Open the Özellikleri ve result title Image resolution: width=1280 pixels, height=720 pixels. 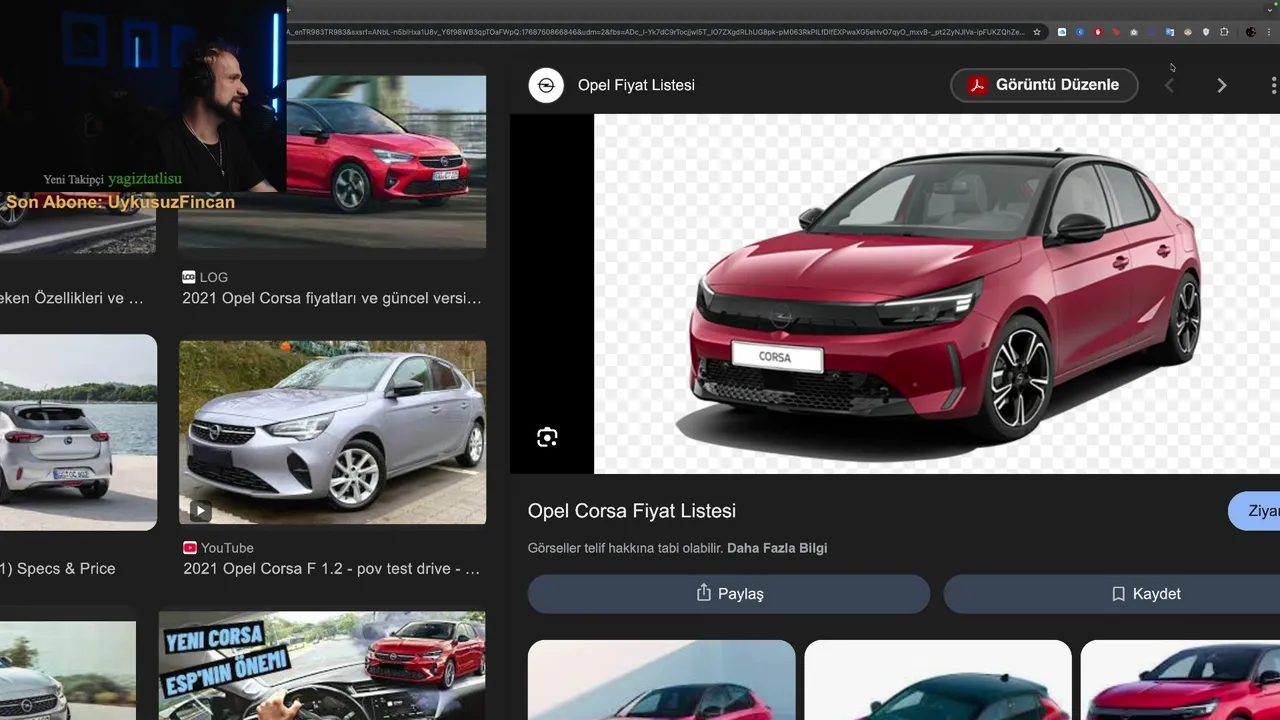[x=72, y=298]
